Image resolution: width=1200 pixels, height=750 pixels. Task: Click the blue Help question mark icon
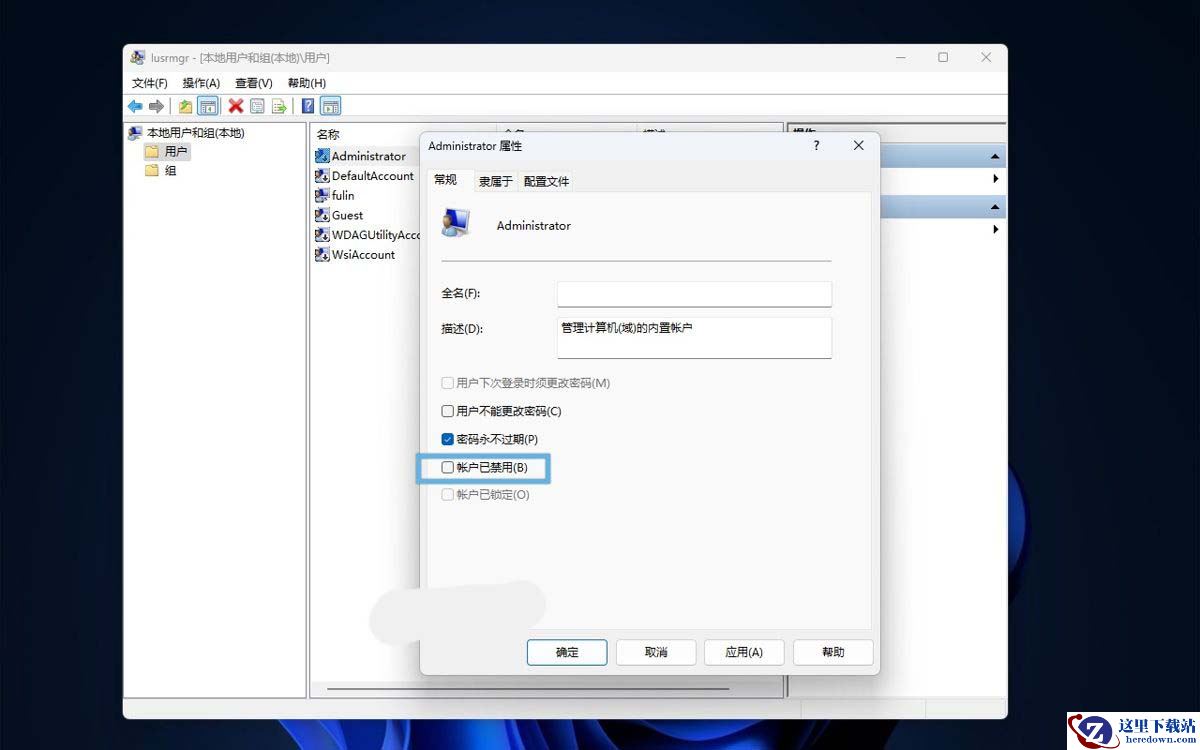click(308, 106)
